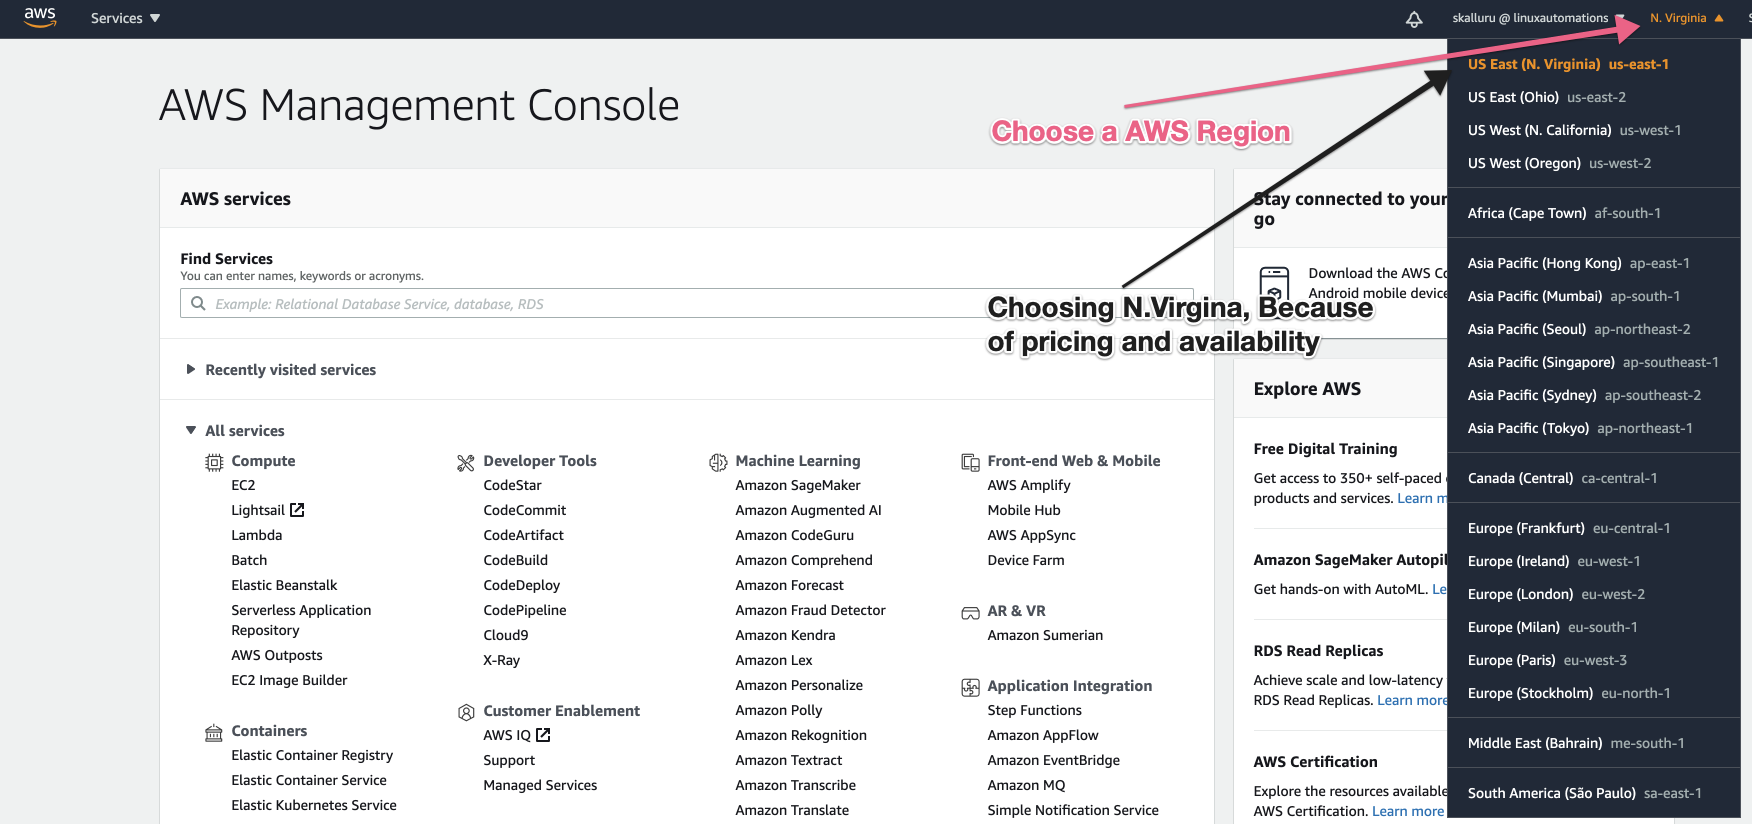Select US East (N. Virginia) us-east-1 region
1752x824 pixels.
pyautogui.click(x=1594, y=64)
